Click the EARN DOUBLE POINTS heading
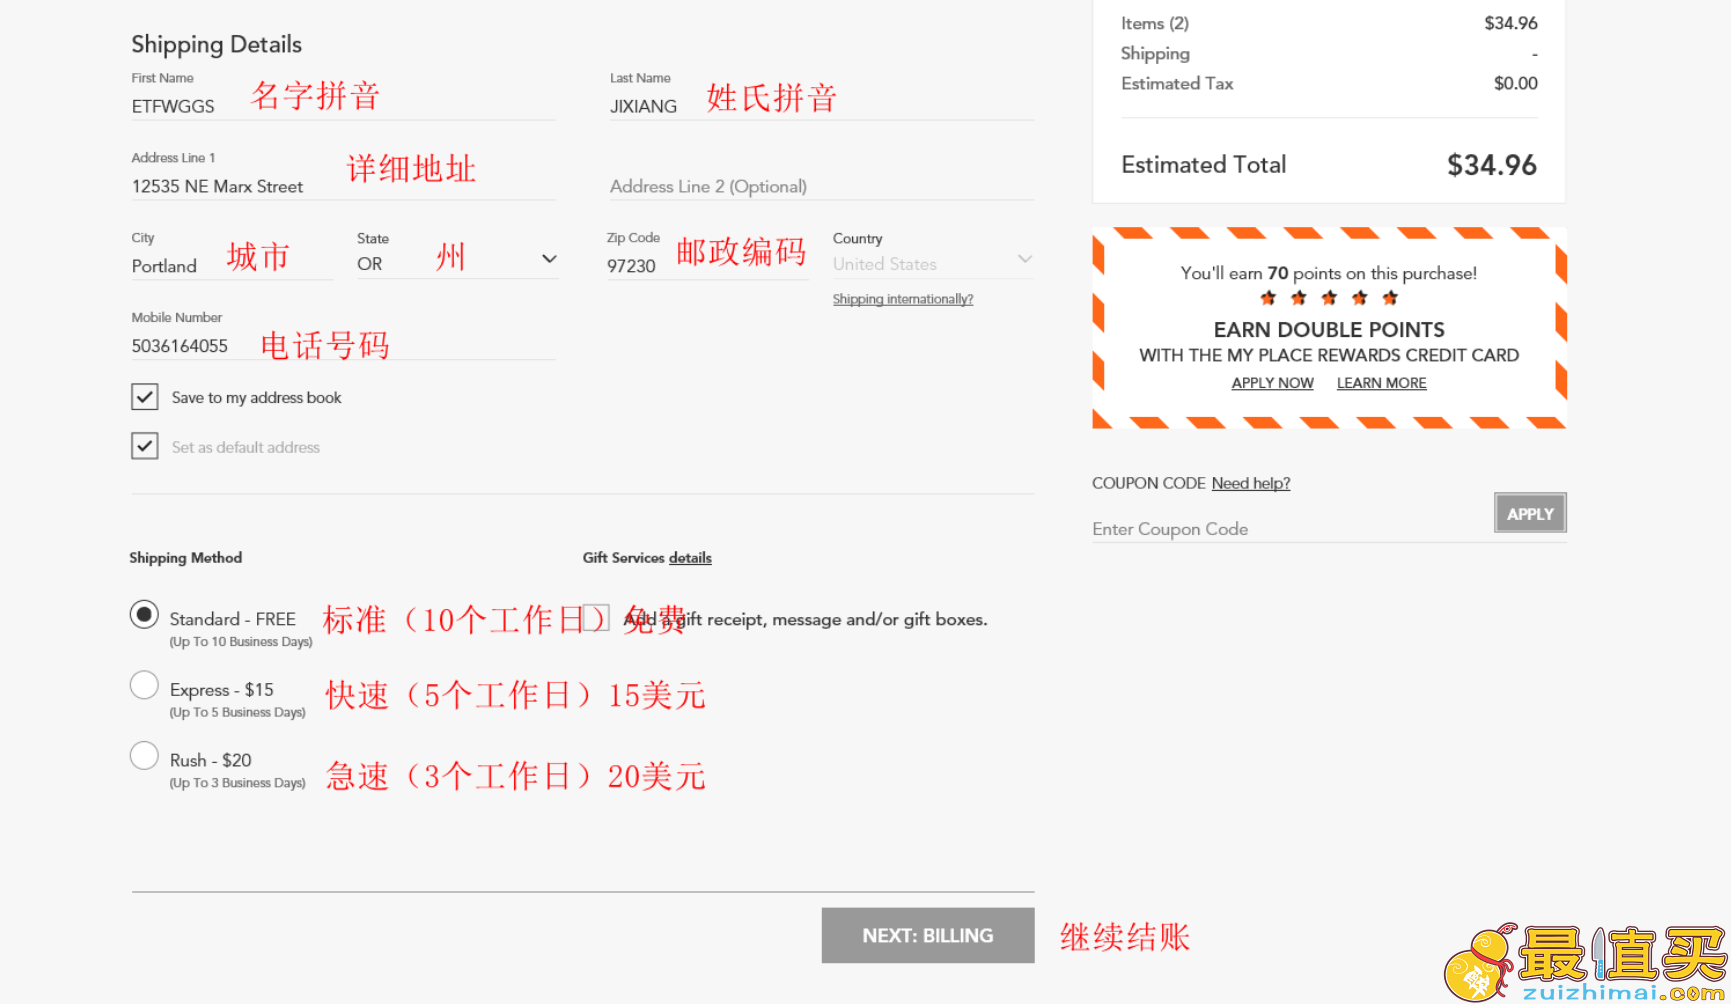Viewport: 1731px width, 1004px height. point(1329,329)
